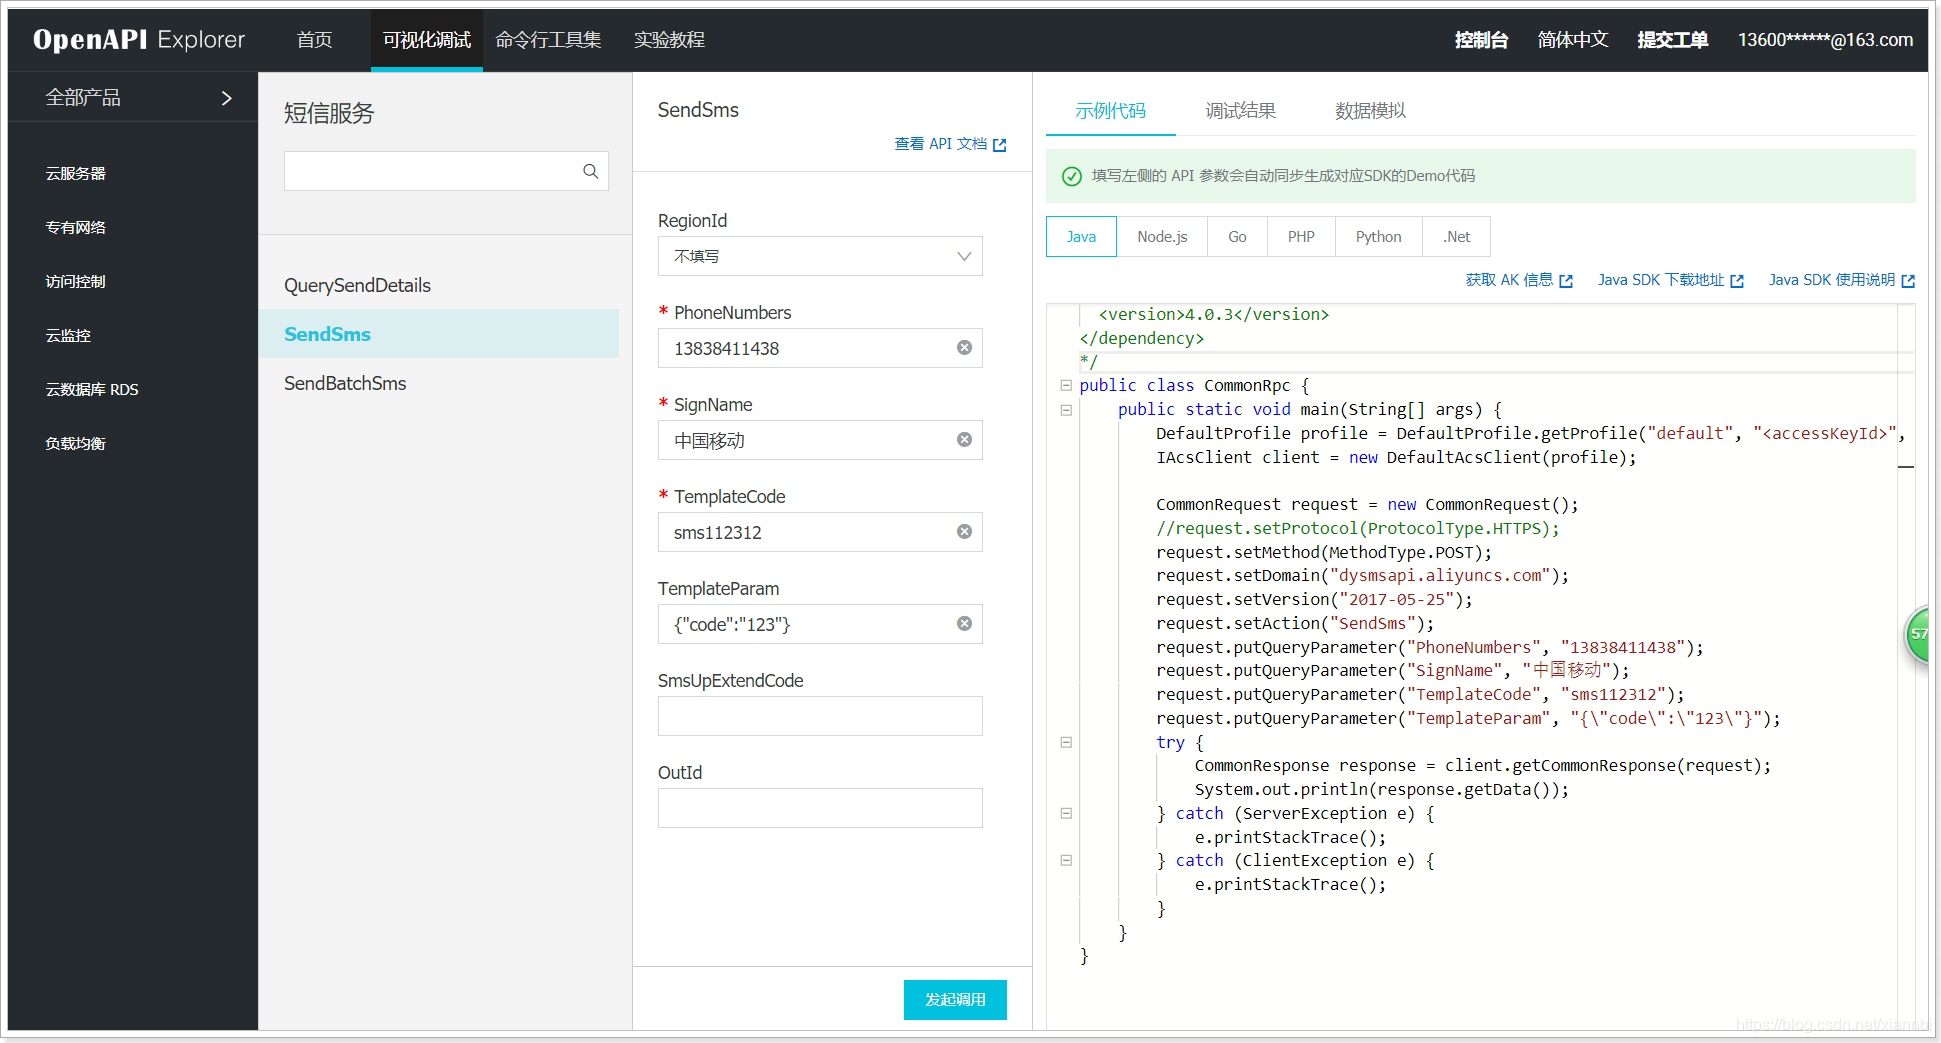Click the external link icon beside Java SDK 使用说明
Image resolution: width=1941 pixels, height=1043 pixels.
pyautogui.click(x=1908, y=281)
